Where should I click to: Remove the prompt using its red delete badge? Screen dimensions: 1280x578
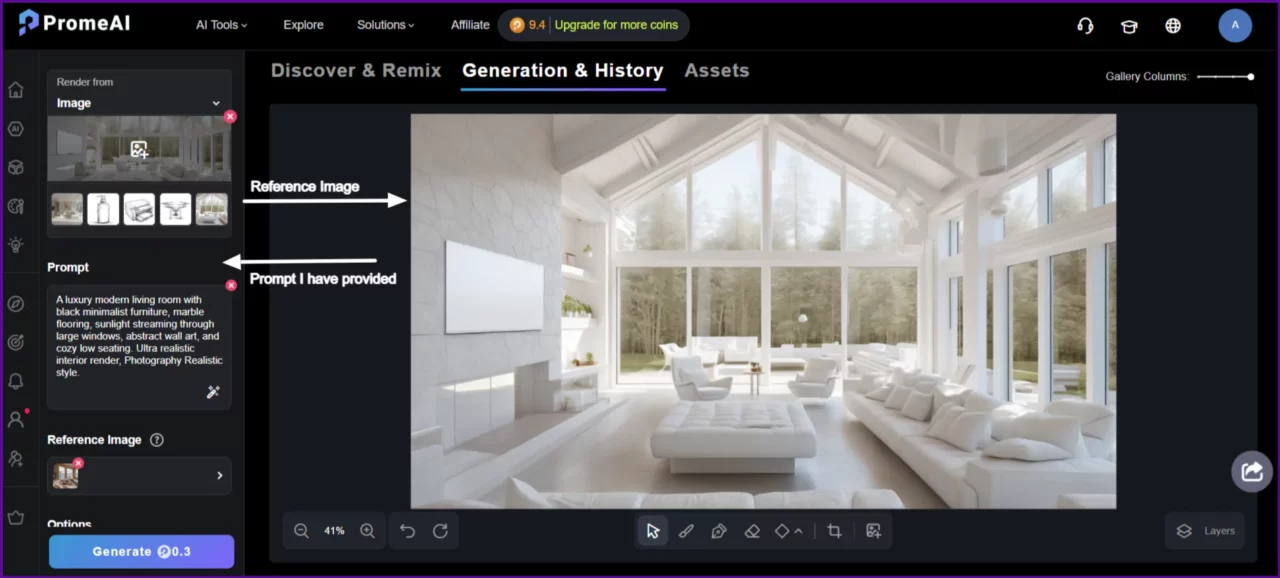[231, 285]
